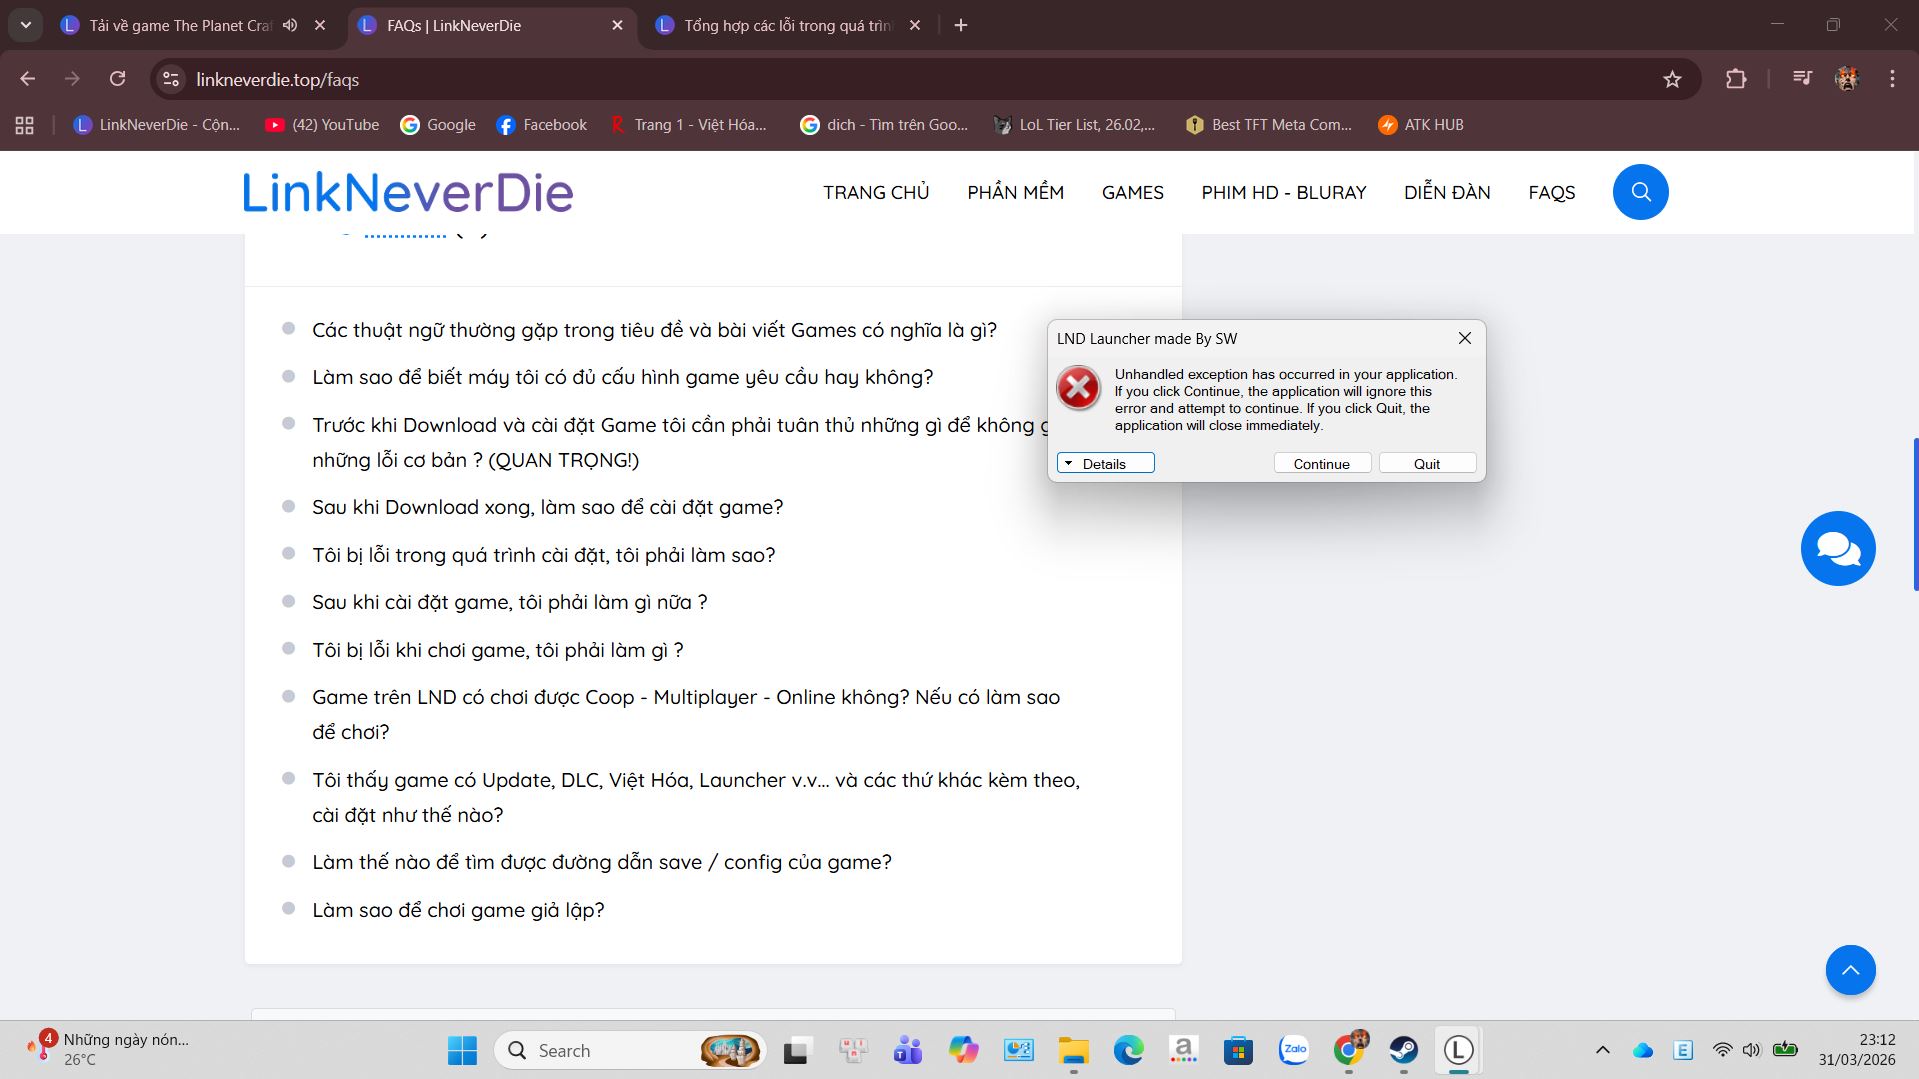Switch to the Tổng hợp các lỗi tab

click(x=787, y=25)
